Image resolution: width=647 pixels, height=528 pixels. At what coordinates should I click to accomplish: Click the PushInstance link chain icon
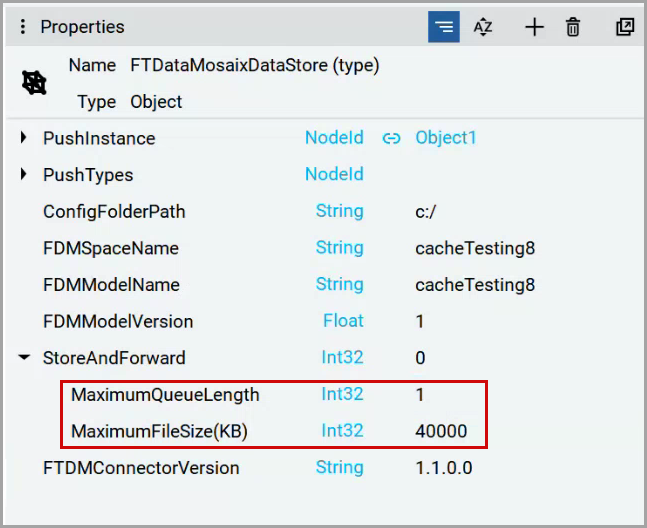(391, 139)
